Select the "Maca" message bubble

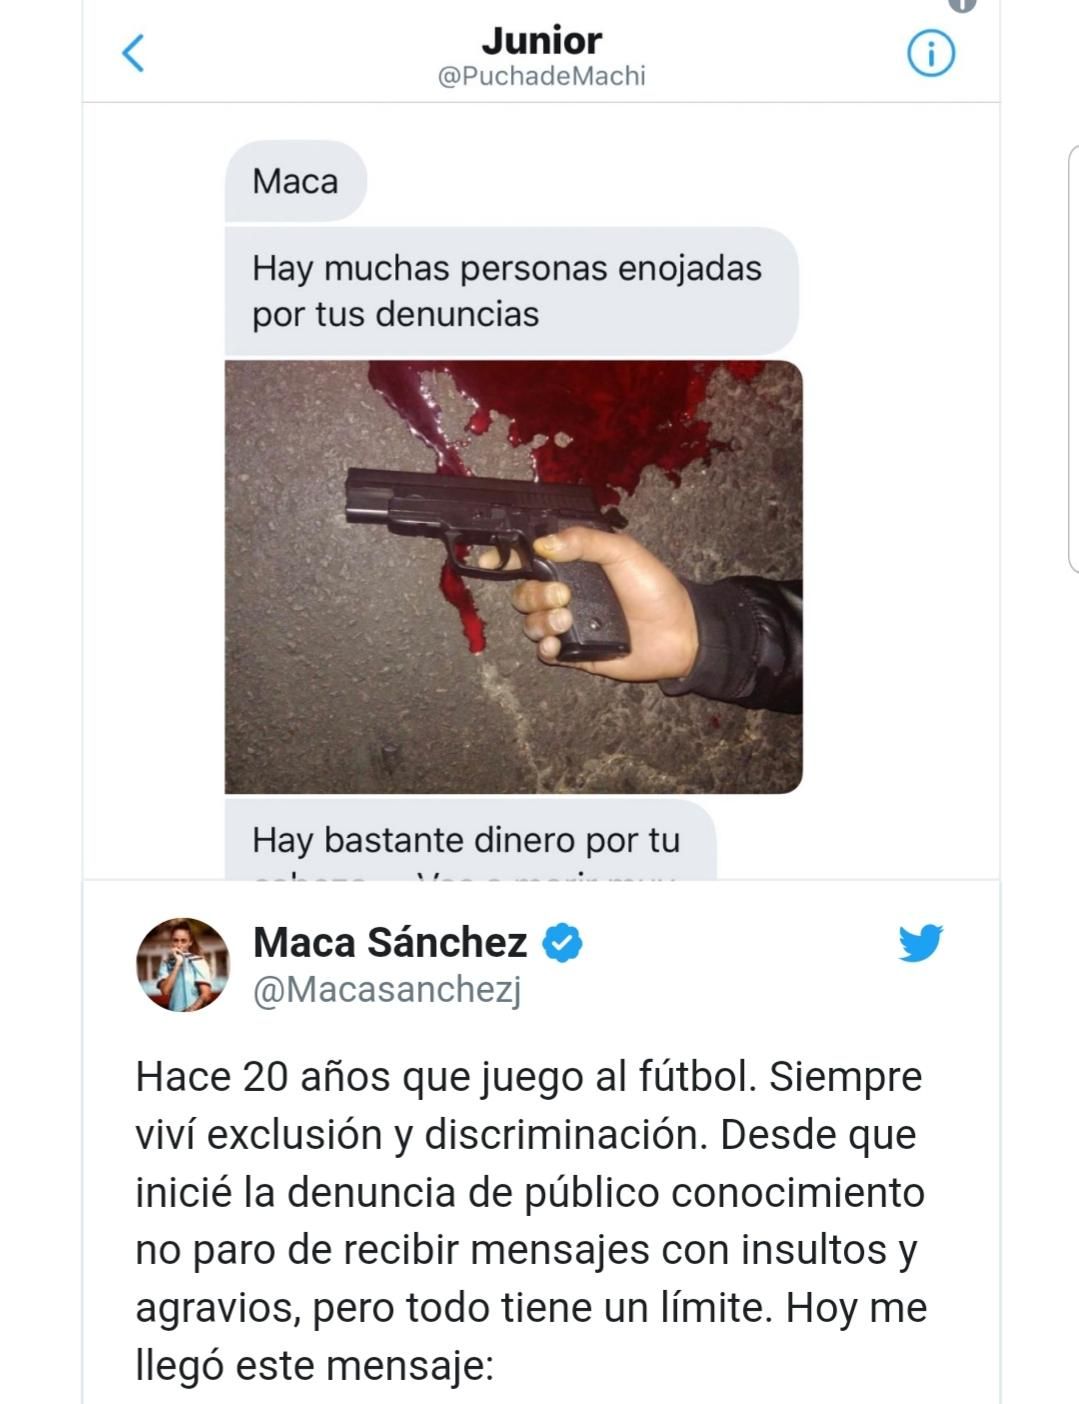(295, 182)
